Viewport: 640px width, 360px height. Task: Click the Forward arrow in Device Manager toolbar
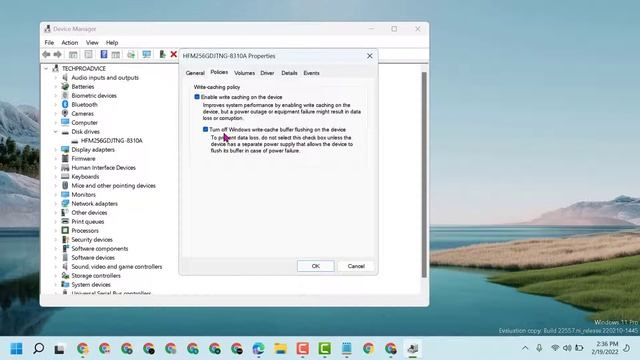[x=58, y=54]
